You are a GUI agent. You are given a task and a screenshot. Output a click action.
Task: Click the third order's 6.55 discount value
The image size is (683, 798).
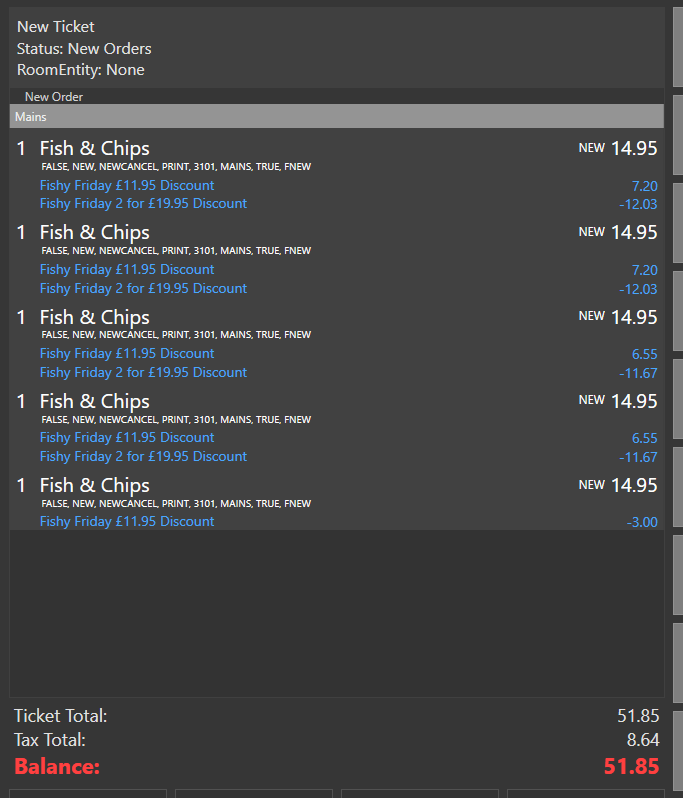coord(644,354)
